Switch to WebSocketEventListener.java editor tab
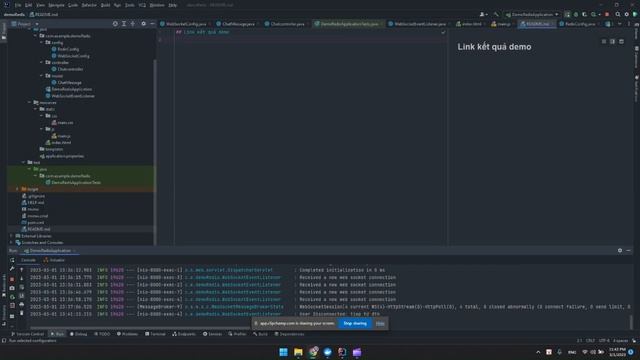640x360 pixels. tap(419, 24)
